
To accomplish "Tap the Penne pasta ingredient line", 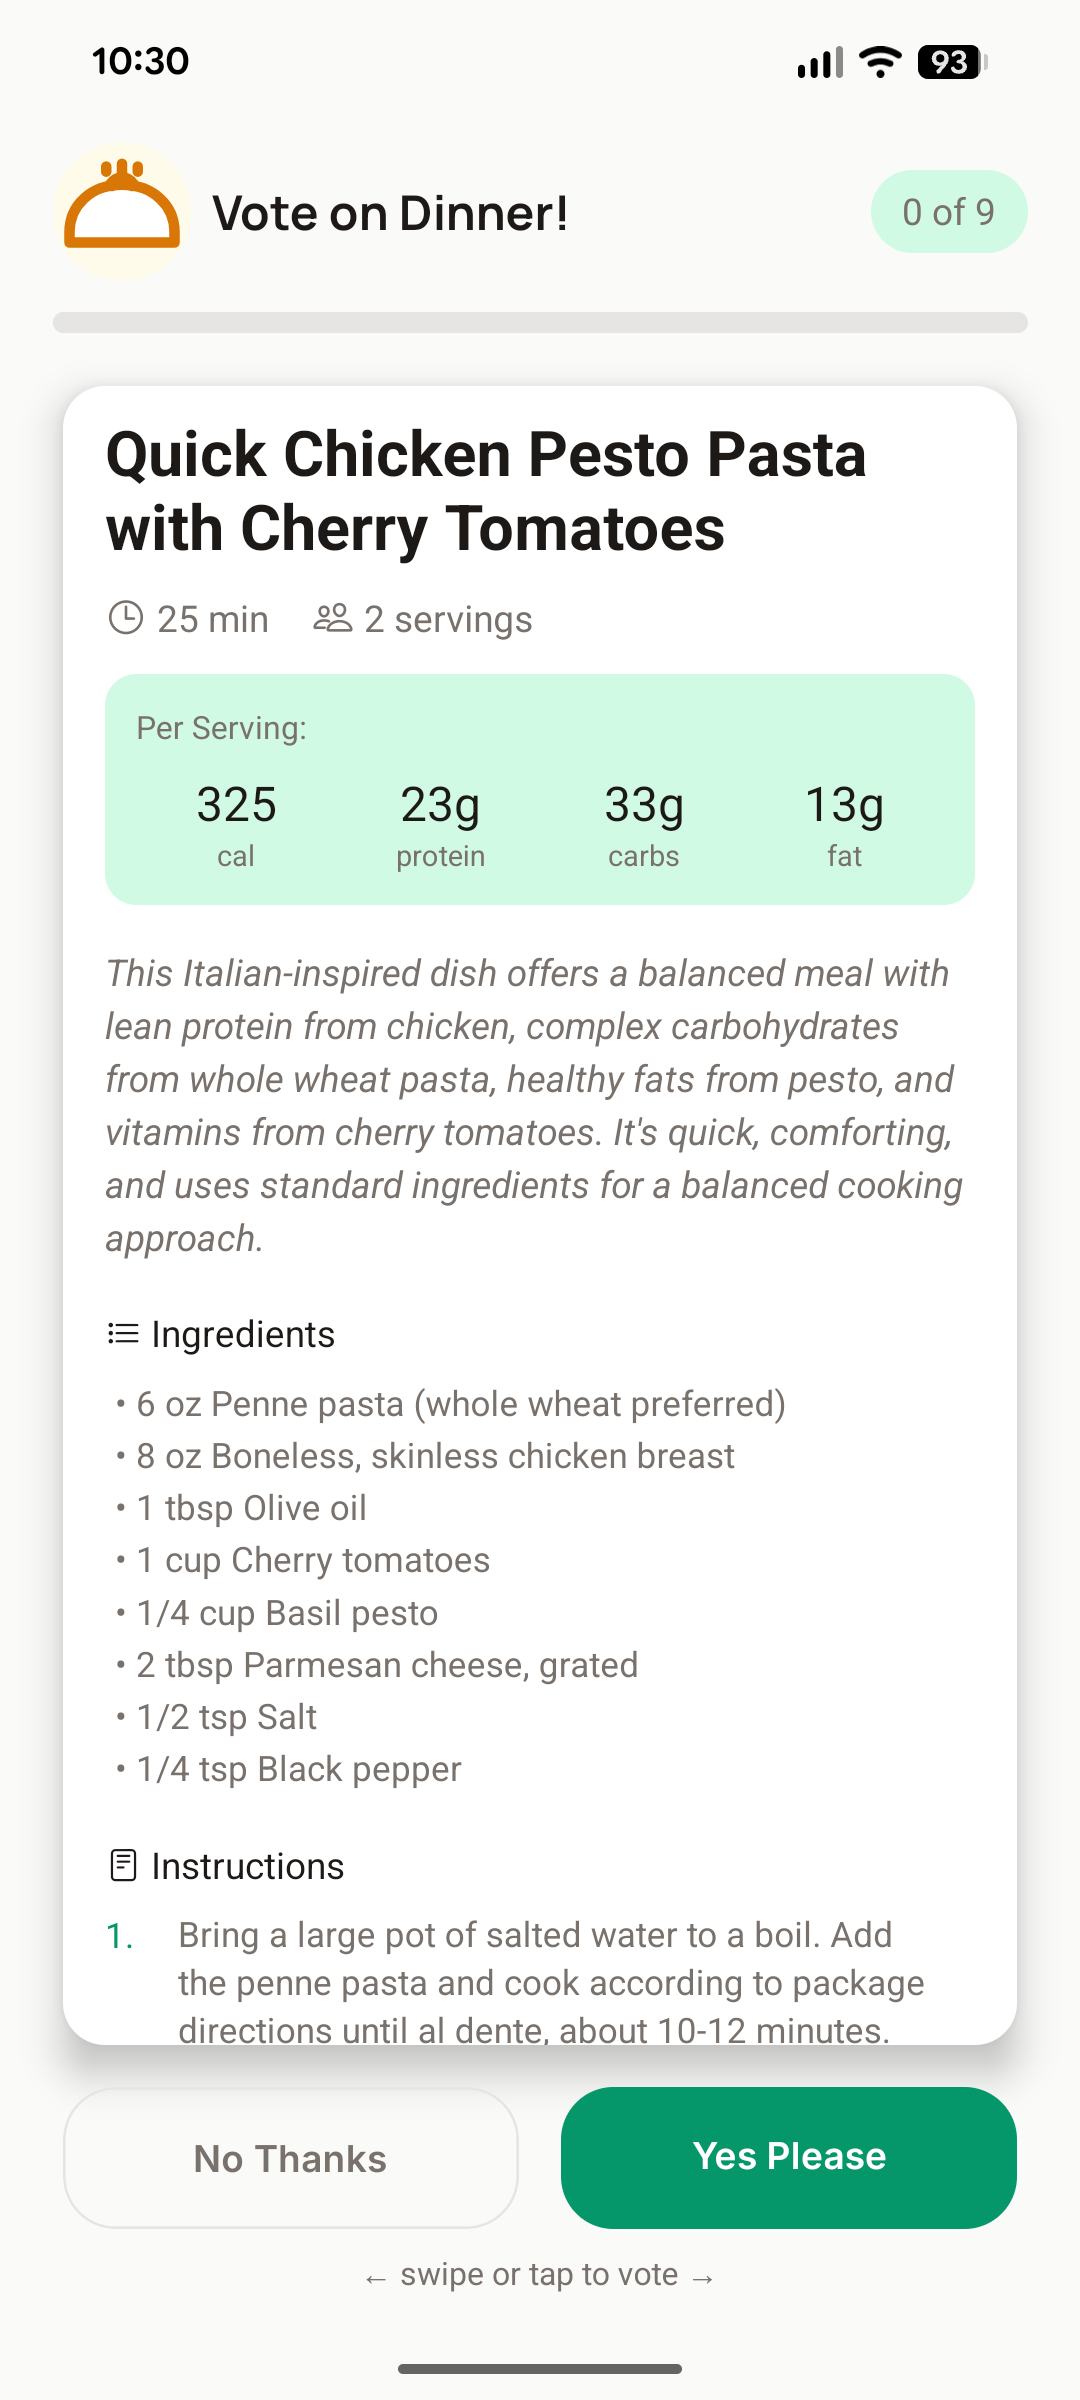I will [x=460, y=1404].
